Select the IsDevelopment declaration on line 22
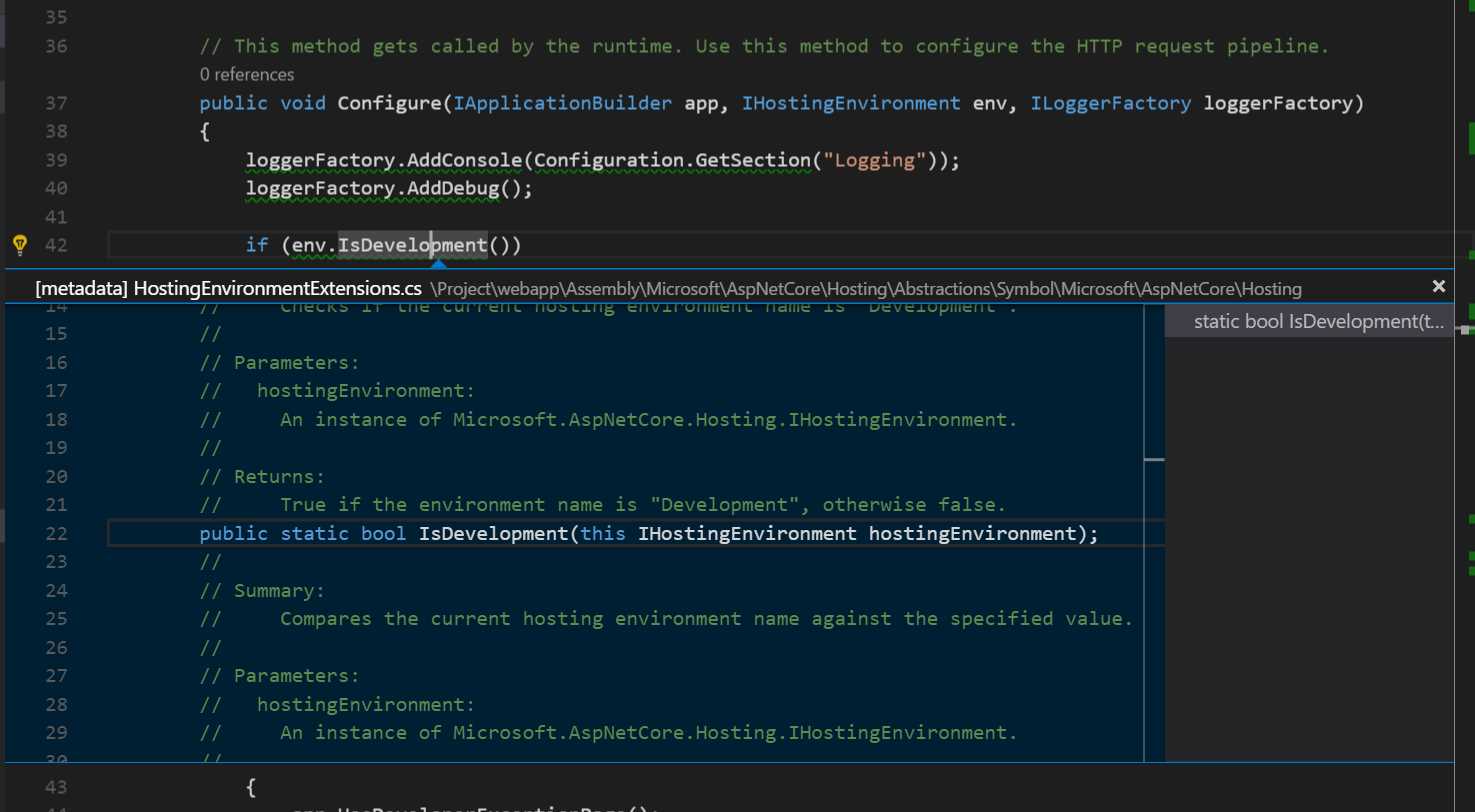 coord(493,533)
